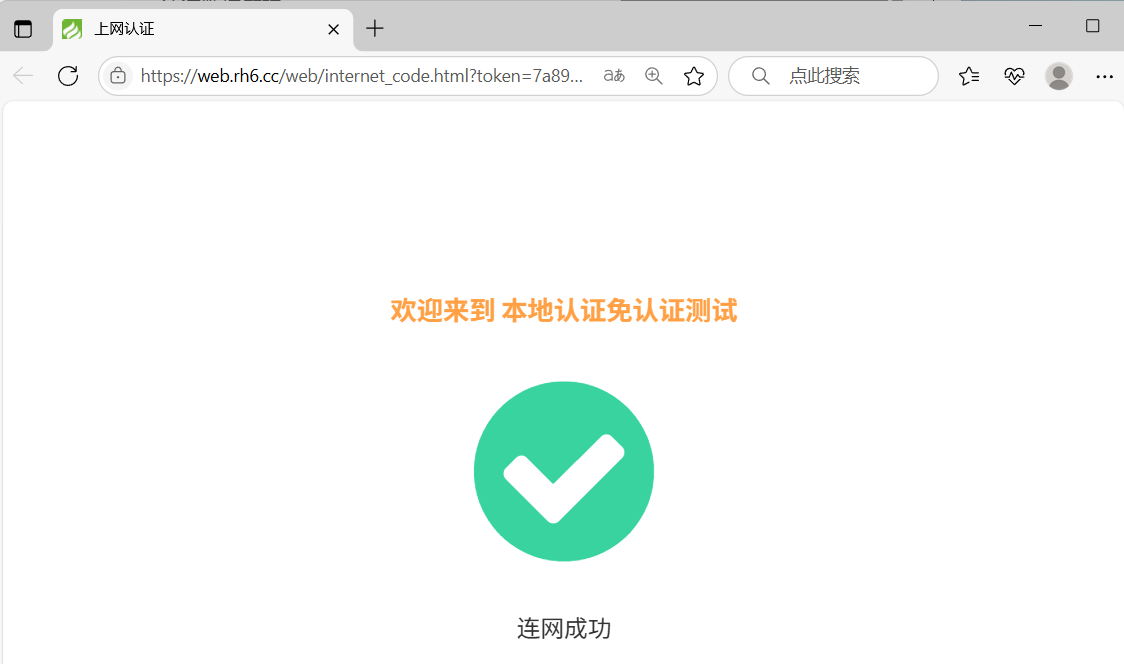The width and height of the screenshot is (1124, 664).
Task: Click the search magnifier icon
Action: [x=761, y=75]
